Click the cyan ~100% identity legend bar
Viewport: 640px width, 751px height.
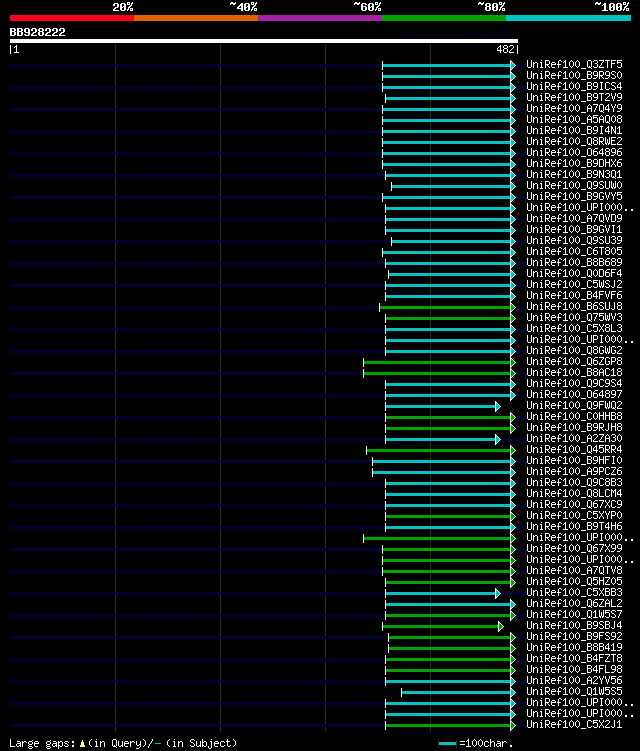(568, 18)
